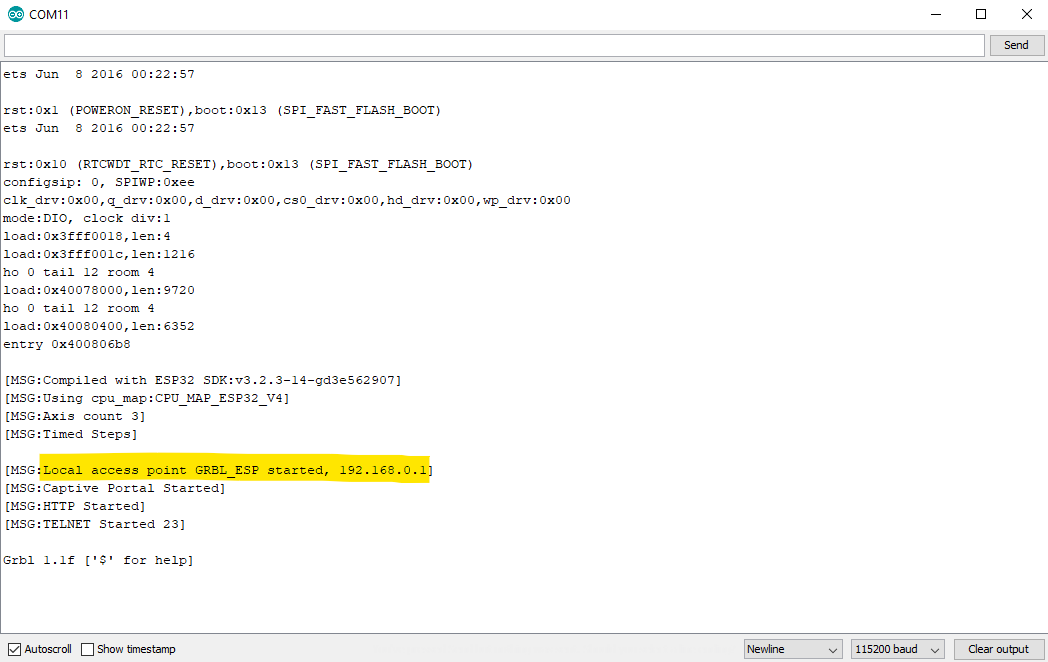The image size is (1048, 662).
Task: Open the line ending dropdown set to Newline
Action: [x=792, y=648]
